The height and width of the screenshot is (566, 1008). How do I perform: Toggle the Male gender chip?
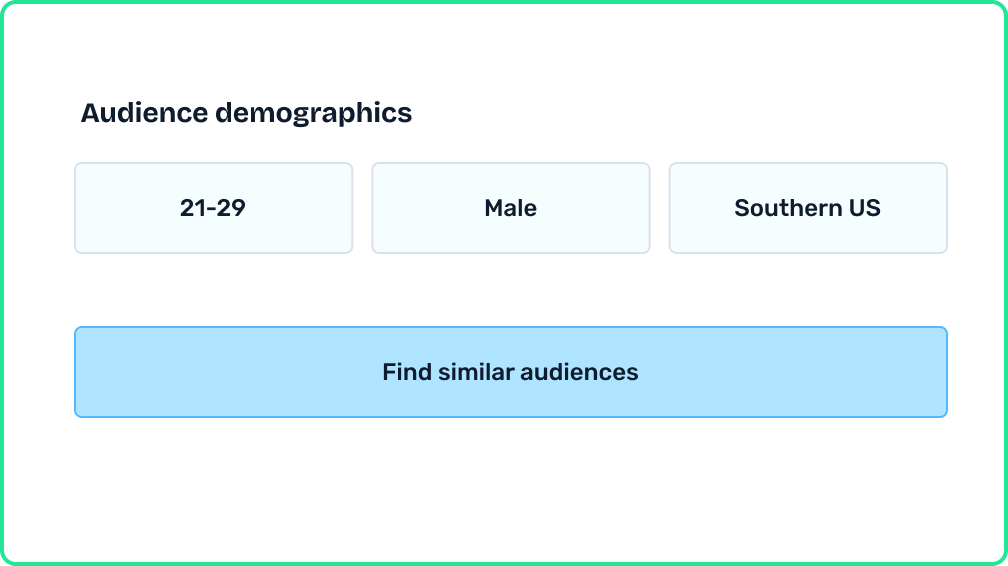[x=510, y=208]
